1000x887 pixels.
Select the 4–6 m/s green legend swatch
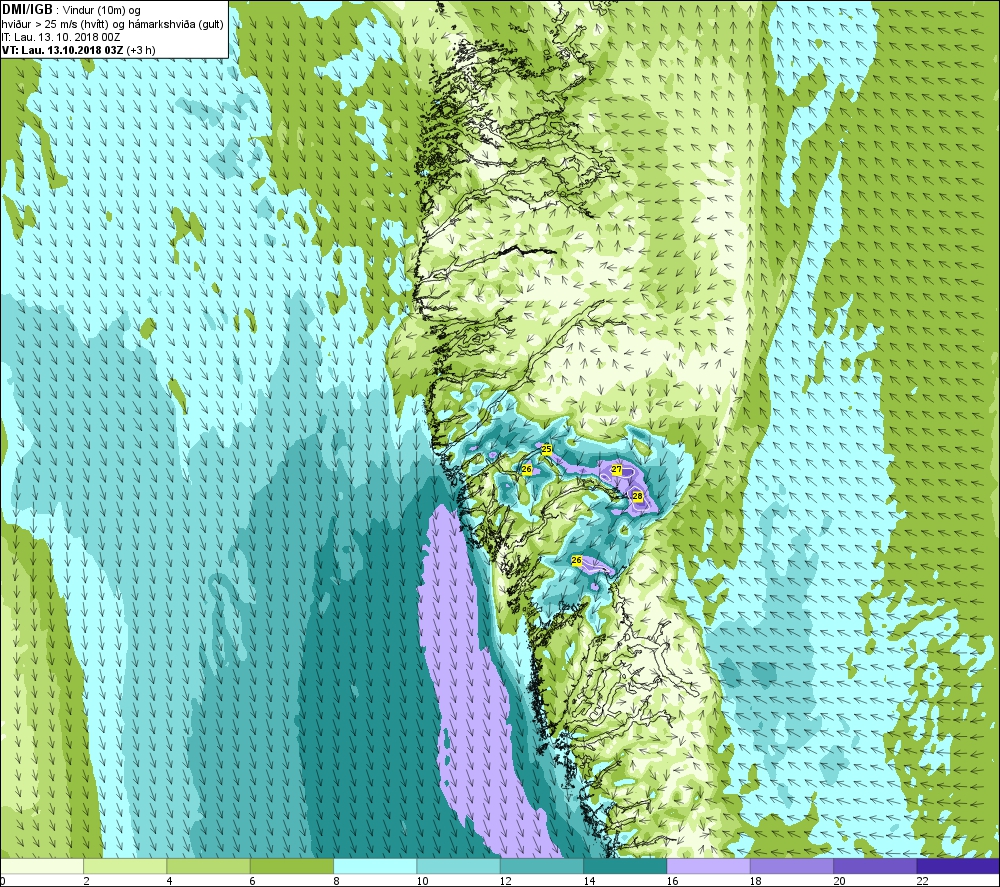click(x=209, y=866)
